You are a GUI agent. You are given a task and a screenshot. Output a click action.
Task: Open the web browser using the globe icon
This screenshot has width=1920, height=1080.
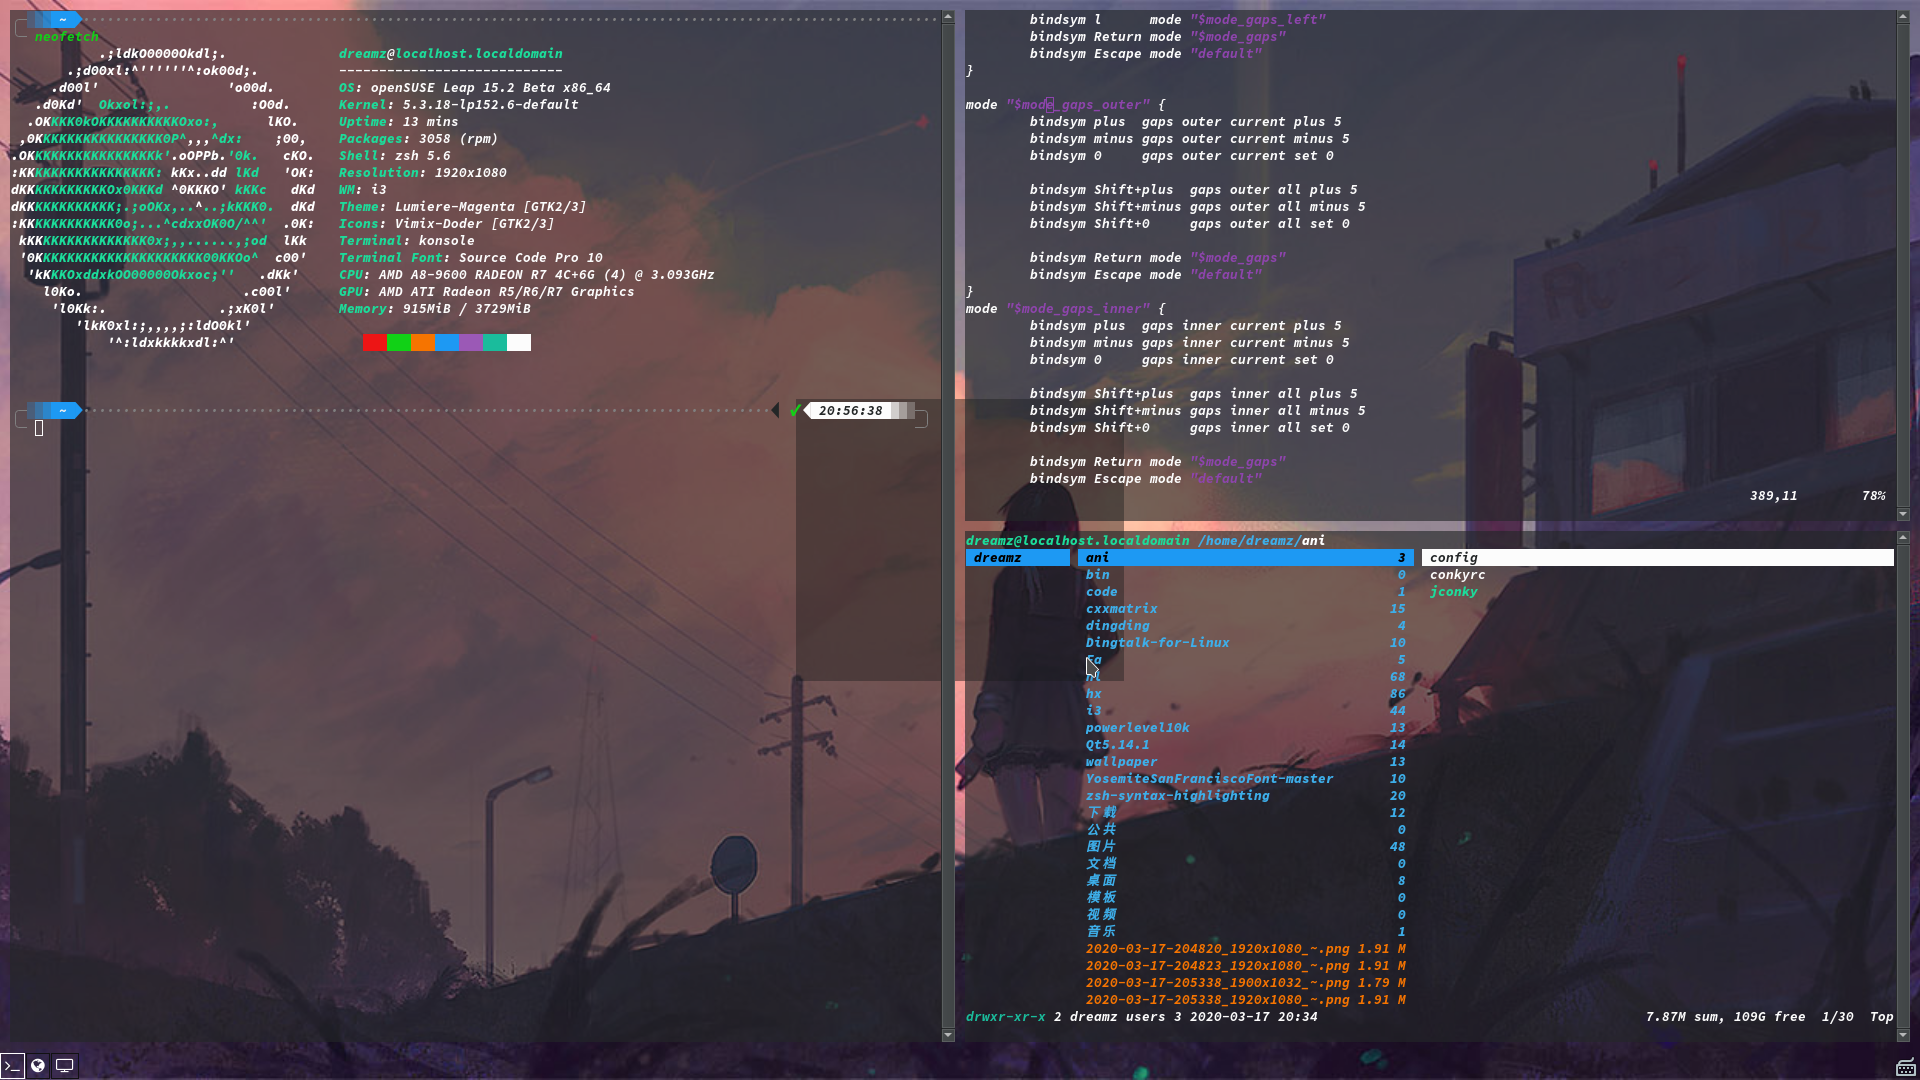[37, 1064]
